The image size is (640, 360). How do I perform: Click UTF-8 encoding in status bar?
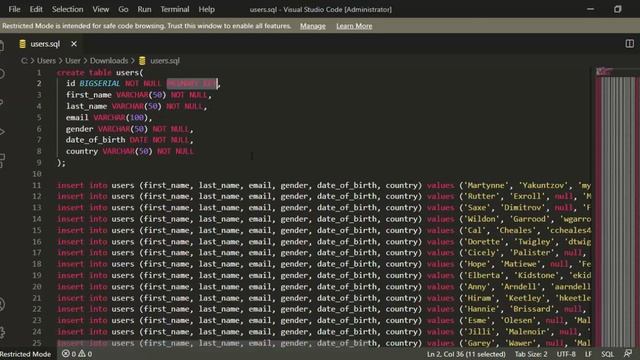(566, 354)
